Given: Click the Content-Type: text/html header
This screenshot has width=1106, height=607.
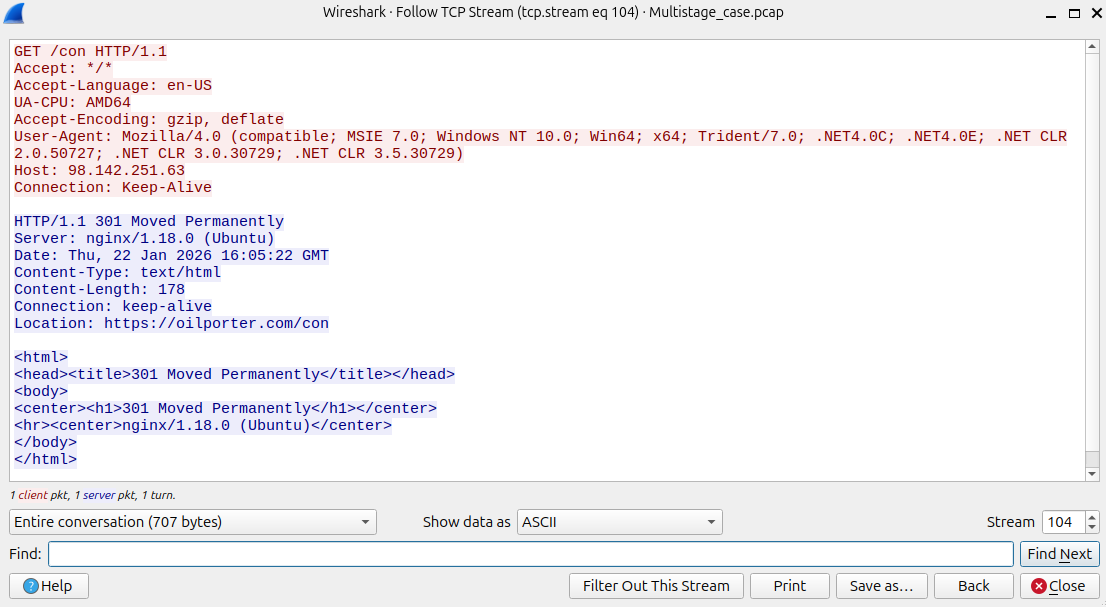Looking at the screenshot, I should 117,273.
